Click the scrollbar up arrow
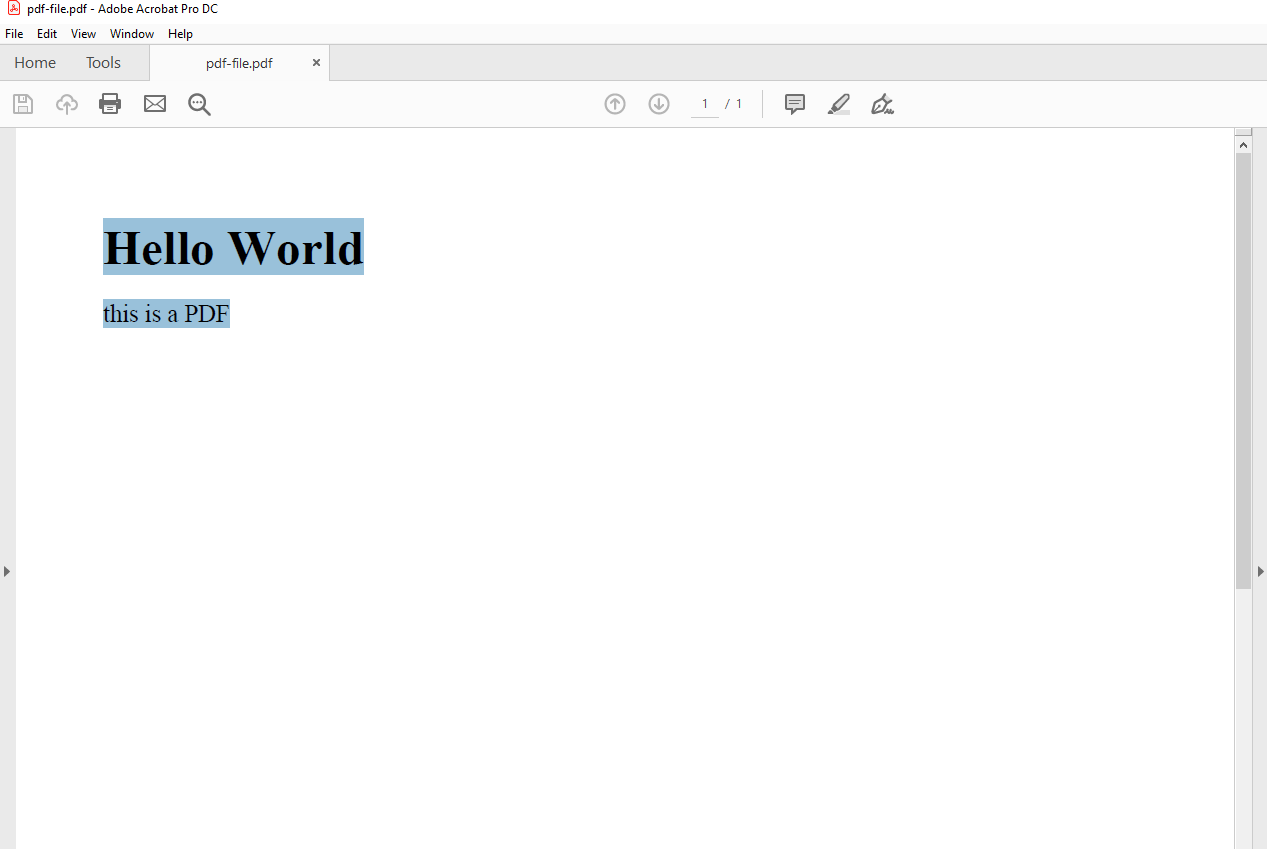Viewport: 1267px width, 849px height. (1244, 145)
